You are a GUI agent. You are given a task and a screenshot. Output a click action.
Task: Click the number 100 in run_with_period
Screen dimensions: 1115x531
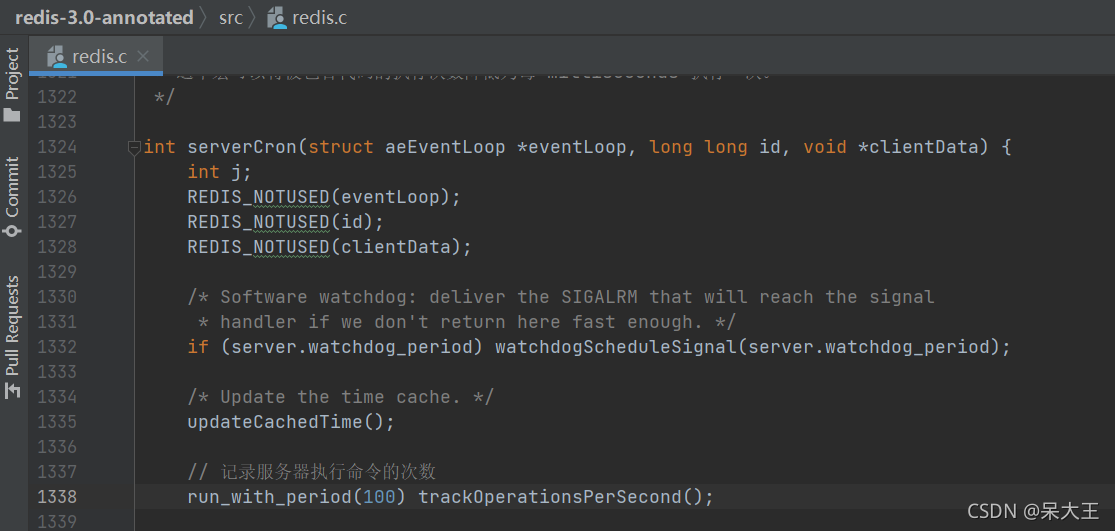click(379, 497)
